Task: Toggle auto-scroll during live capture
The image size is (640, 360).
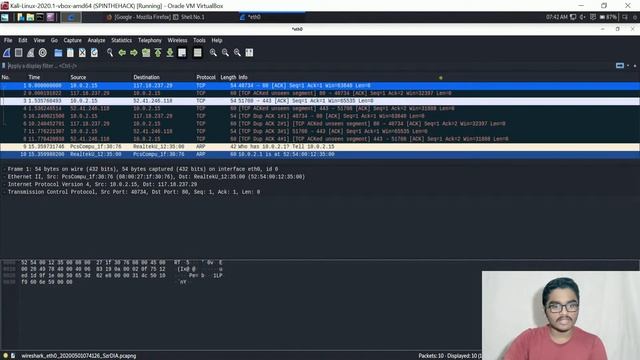Action: [x=182, y=53]
